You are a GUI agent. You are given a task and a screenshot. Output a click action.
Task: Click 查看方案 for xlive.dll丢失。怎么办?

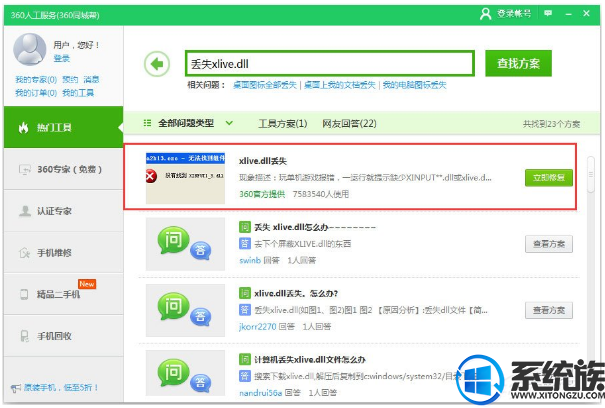[549, 310]
